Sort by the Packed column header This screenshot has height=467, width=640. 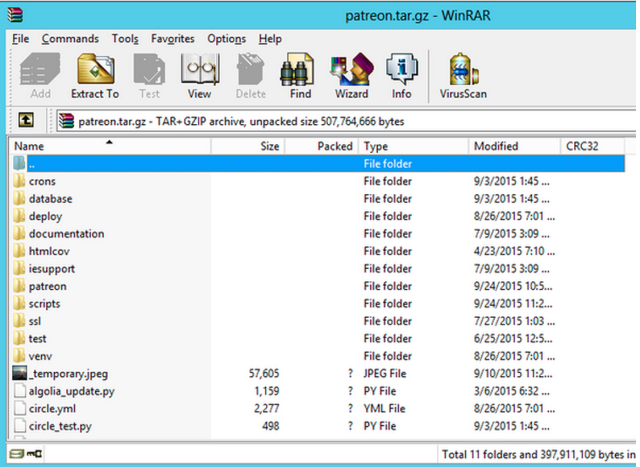click(x=321, y=146)
